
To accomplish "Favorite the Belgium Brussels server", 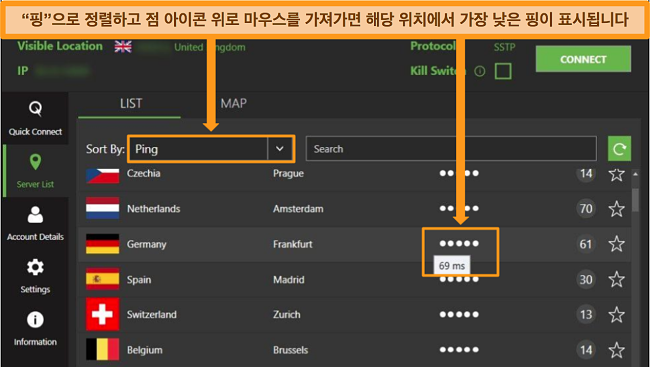I will pos(616,350).
